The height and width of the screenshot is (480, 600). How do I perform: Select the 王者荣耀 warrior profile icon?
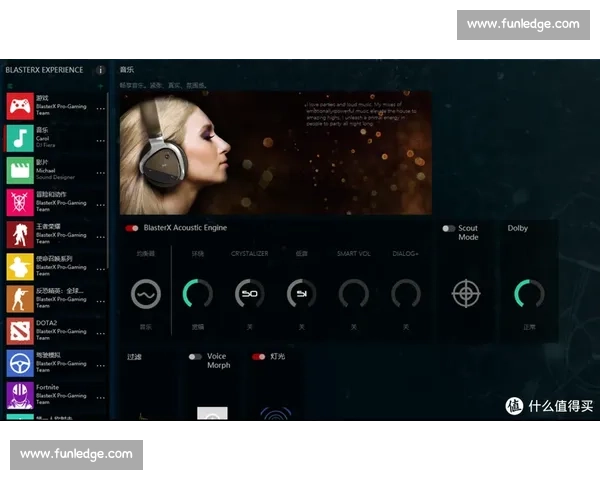coord(20,235)
